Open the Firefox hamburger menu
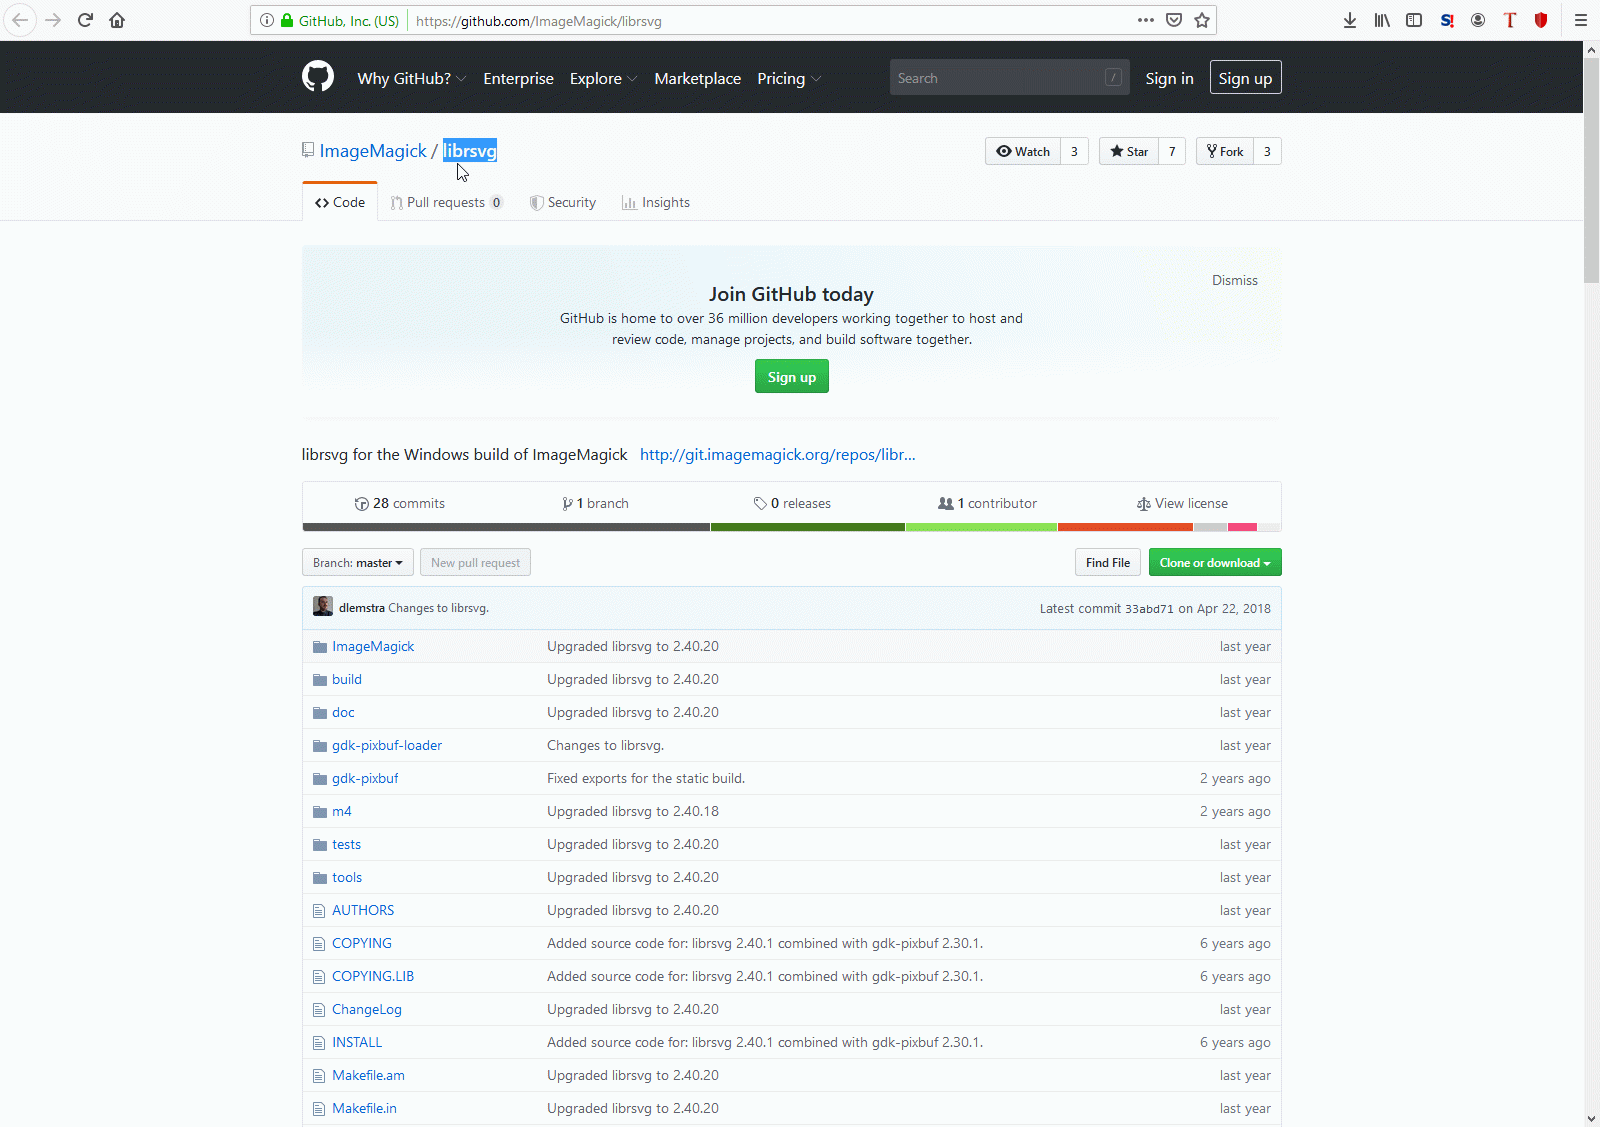 click(x=1581, y=20)
